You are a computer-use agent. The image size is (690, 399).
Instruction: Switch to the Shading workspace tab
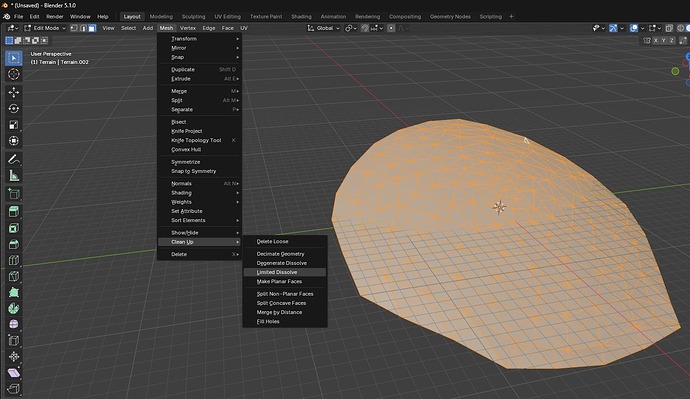pyautogui.click(x=301, y=16)
